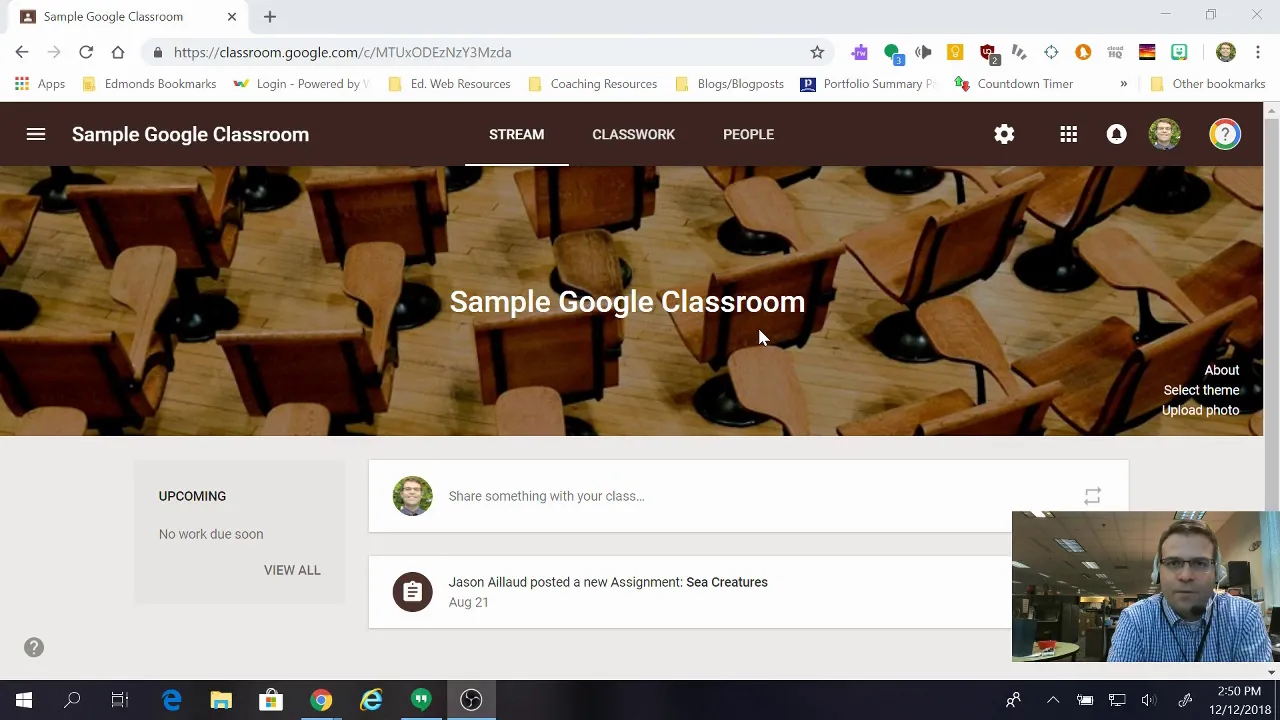Show hidden system tray icons
The width and height of the screenshot is (1280, 720).
coord(1052,700)
